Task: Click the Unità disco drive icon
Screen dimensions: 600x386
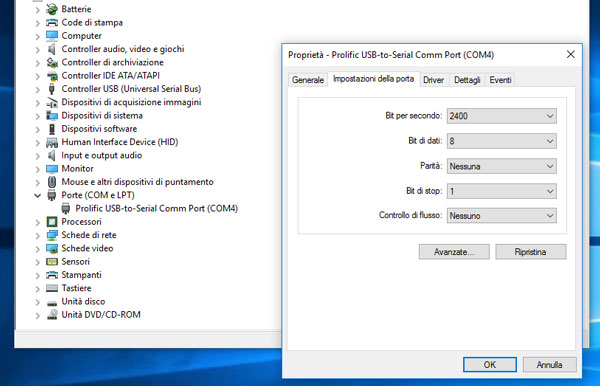Action: 52,303
